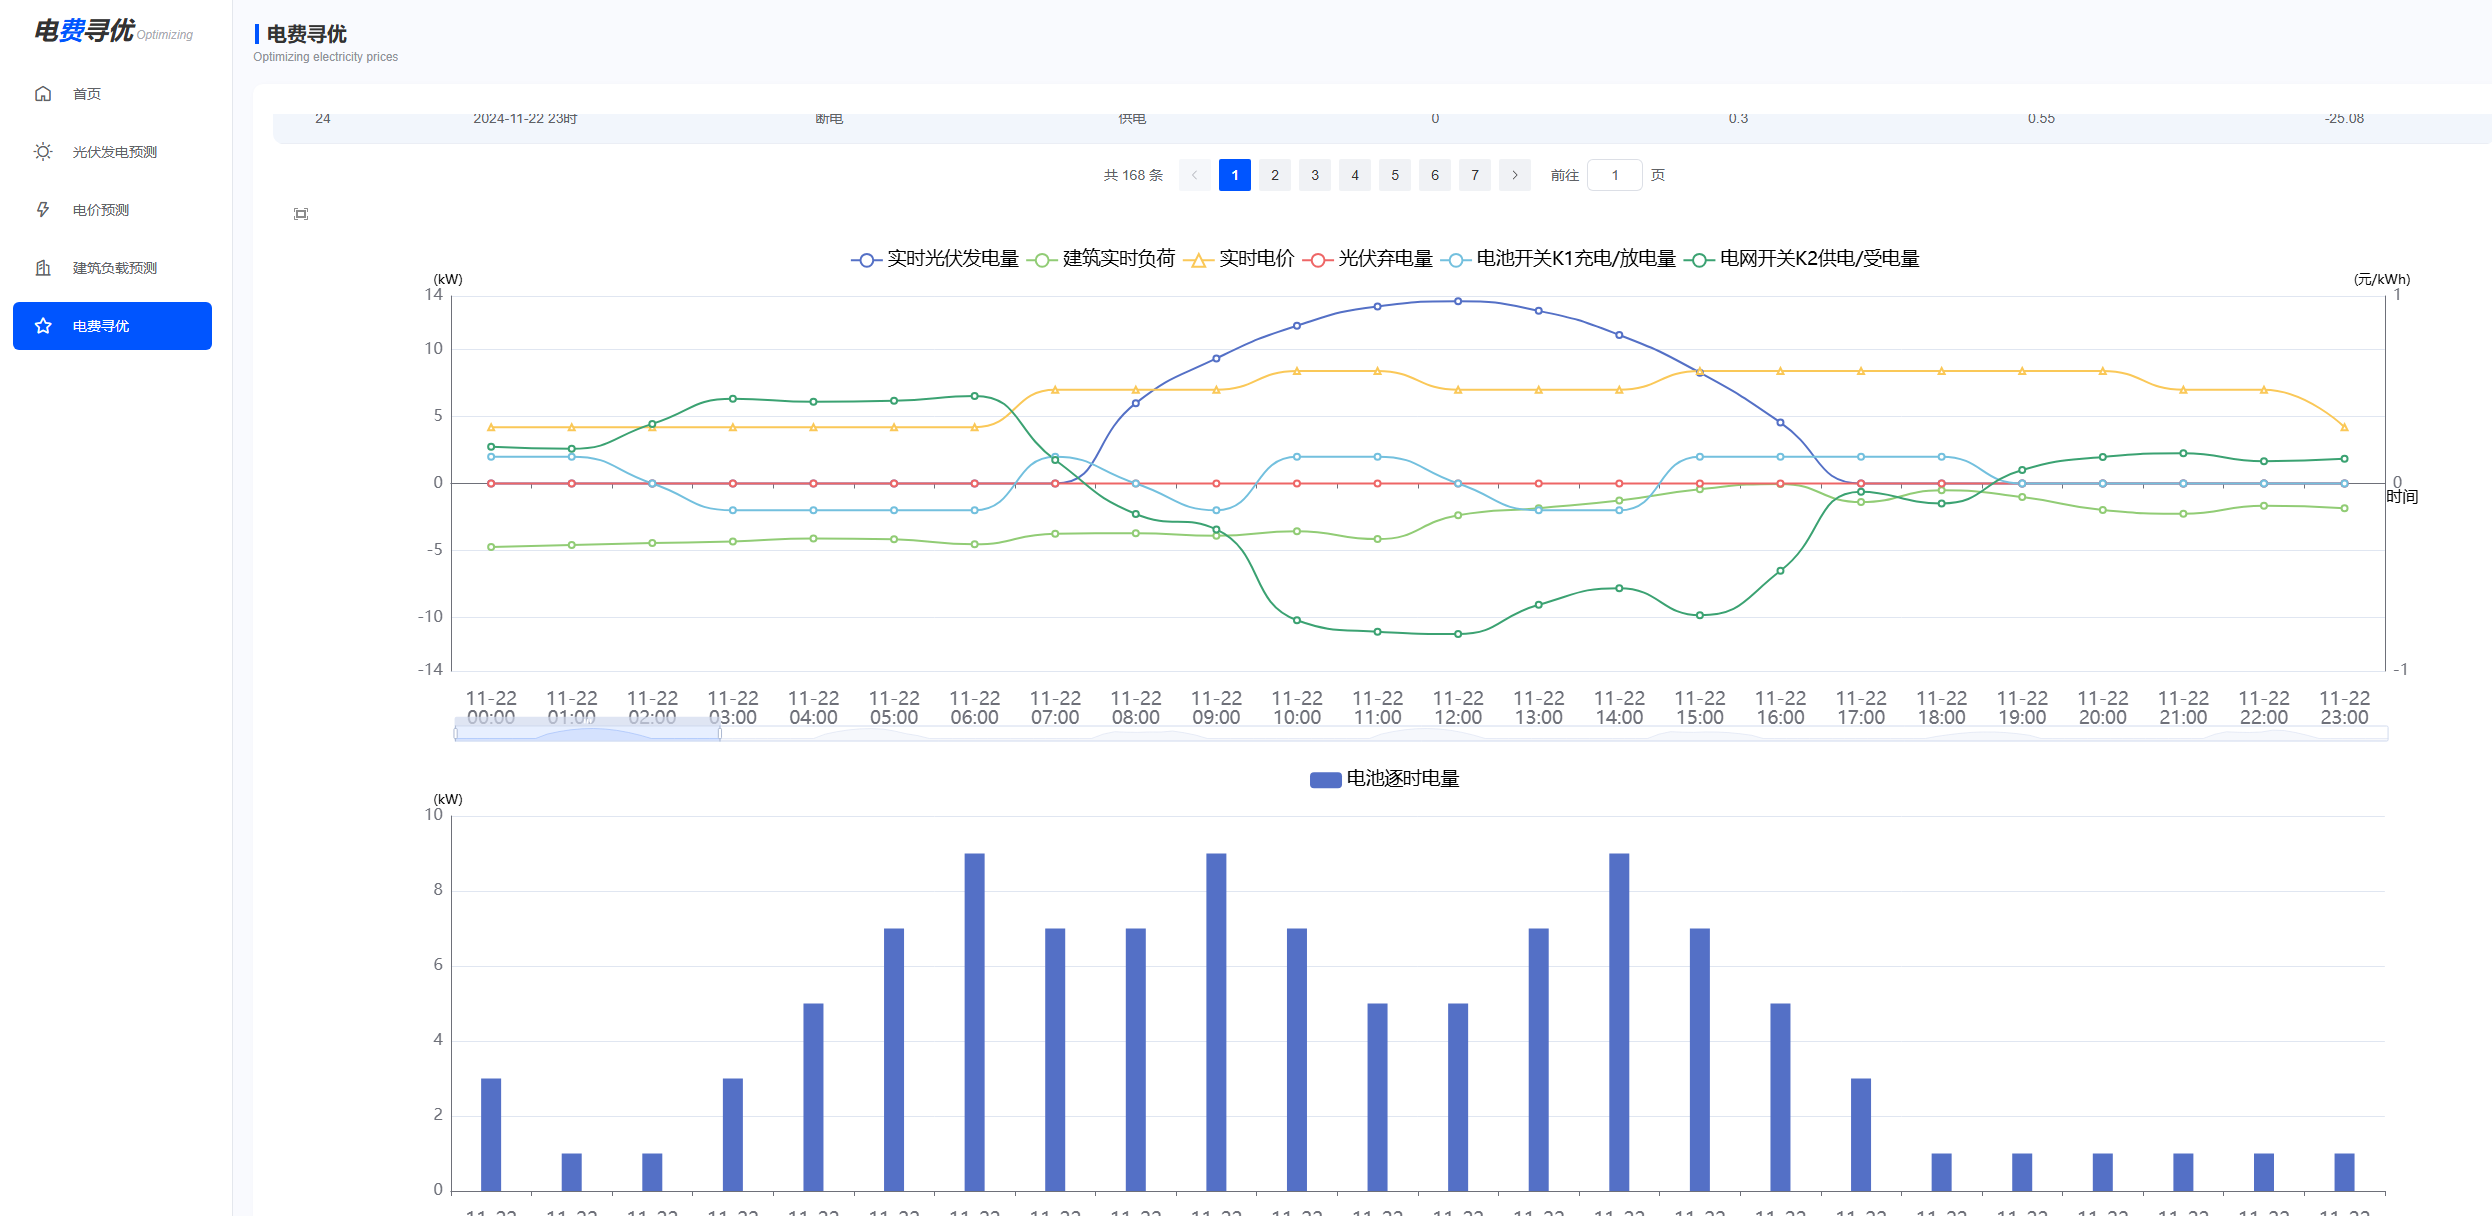Go to pagination page 3
This screenshot has height=1216, width=2492.
1315,175
